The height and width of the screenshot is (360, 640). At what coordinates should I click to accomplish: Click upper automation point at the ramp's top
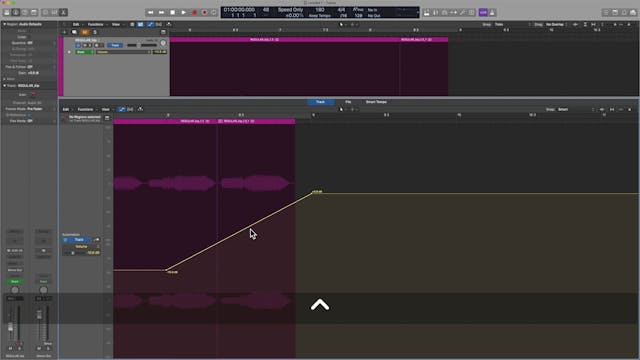[x=313, y=193]
